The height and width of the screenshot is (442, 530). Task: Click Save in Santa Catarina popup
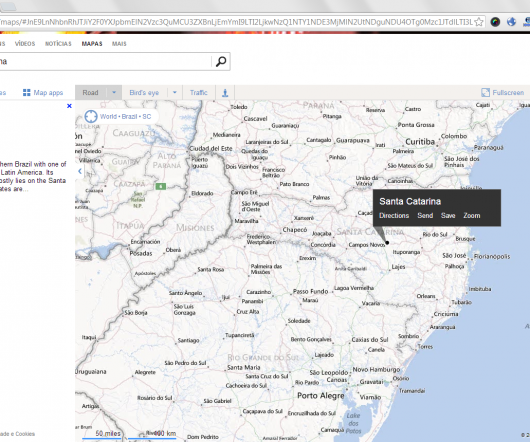[x=448, y=216]
